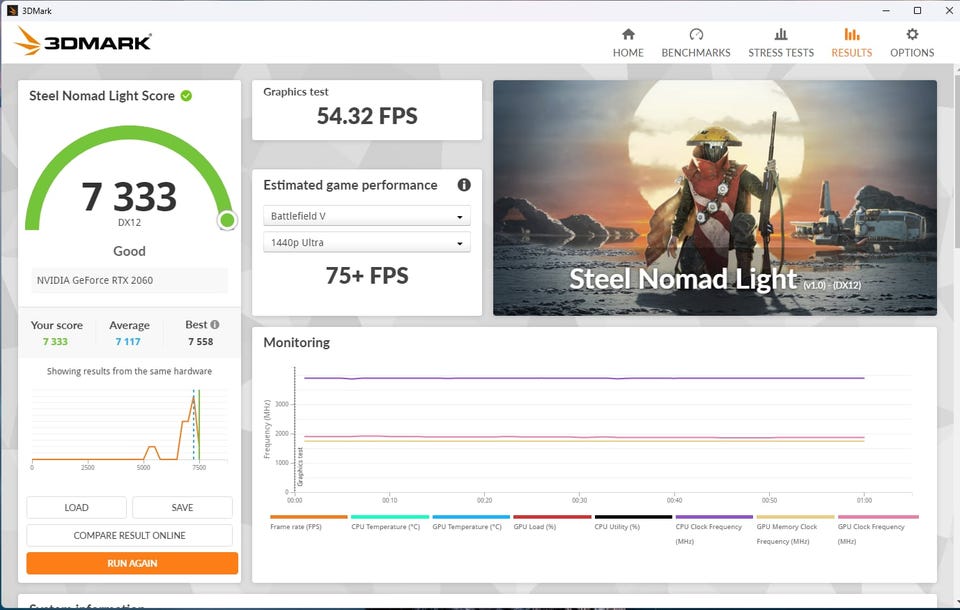Open info icon for Estimated game performance
Viewport: 960px width, 610px height.
(464, 184)
